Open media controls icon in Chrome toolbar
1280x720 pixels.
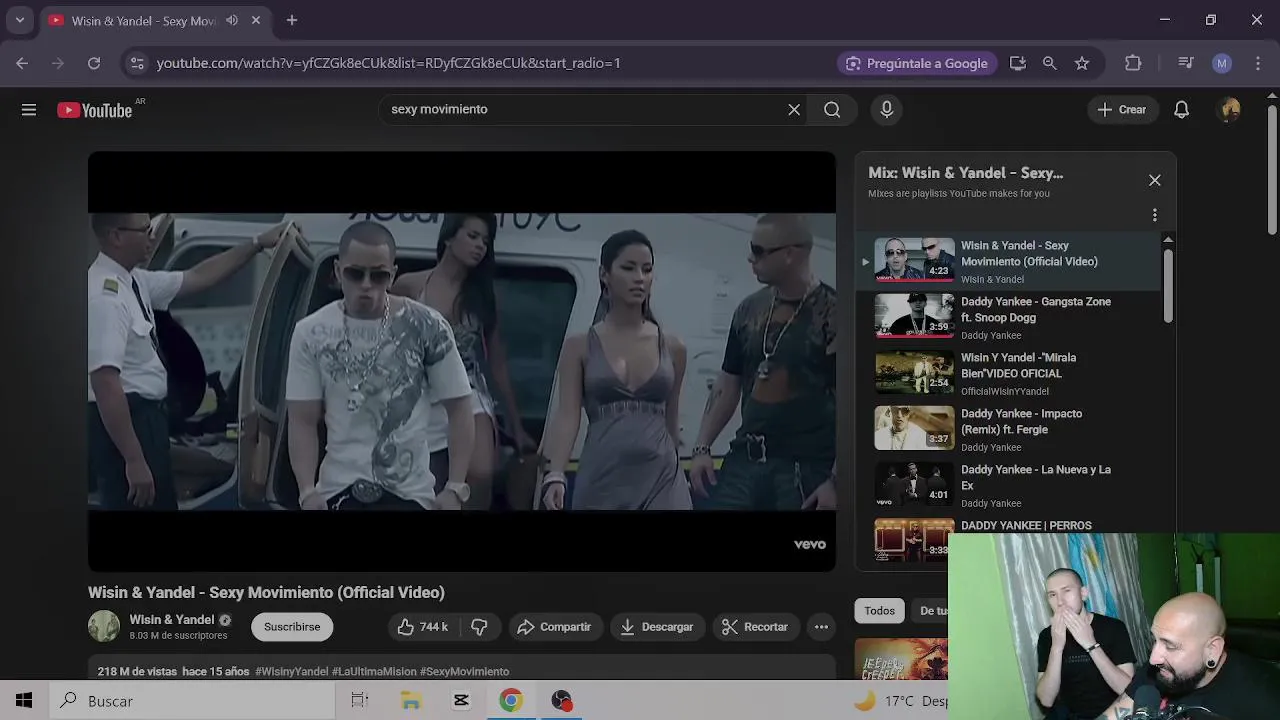pyautogui.click(x=1186, y=63)
